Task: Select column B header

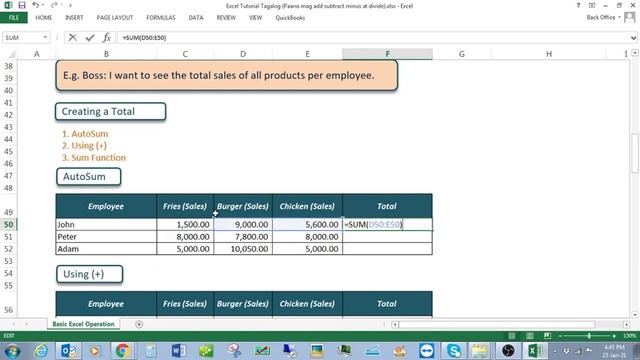Action: coord(106,54)
